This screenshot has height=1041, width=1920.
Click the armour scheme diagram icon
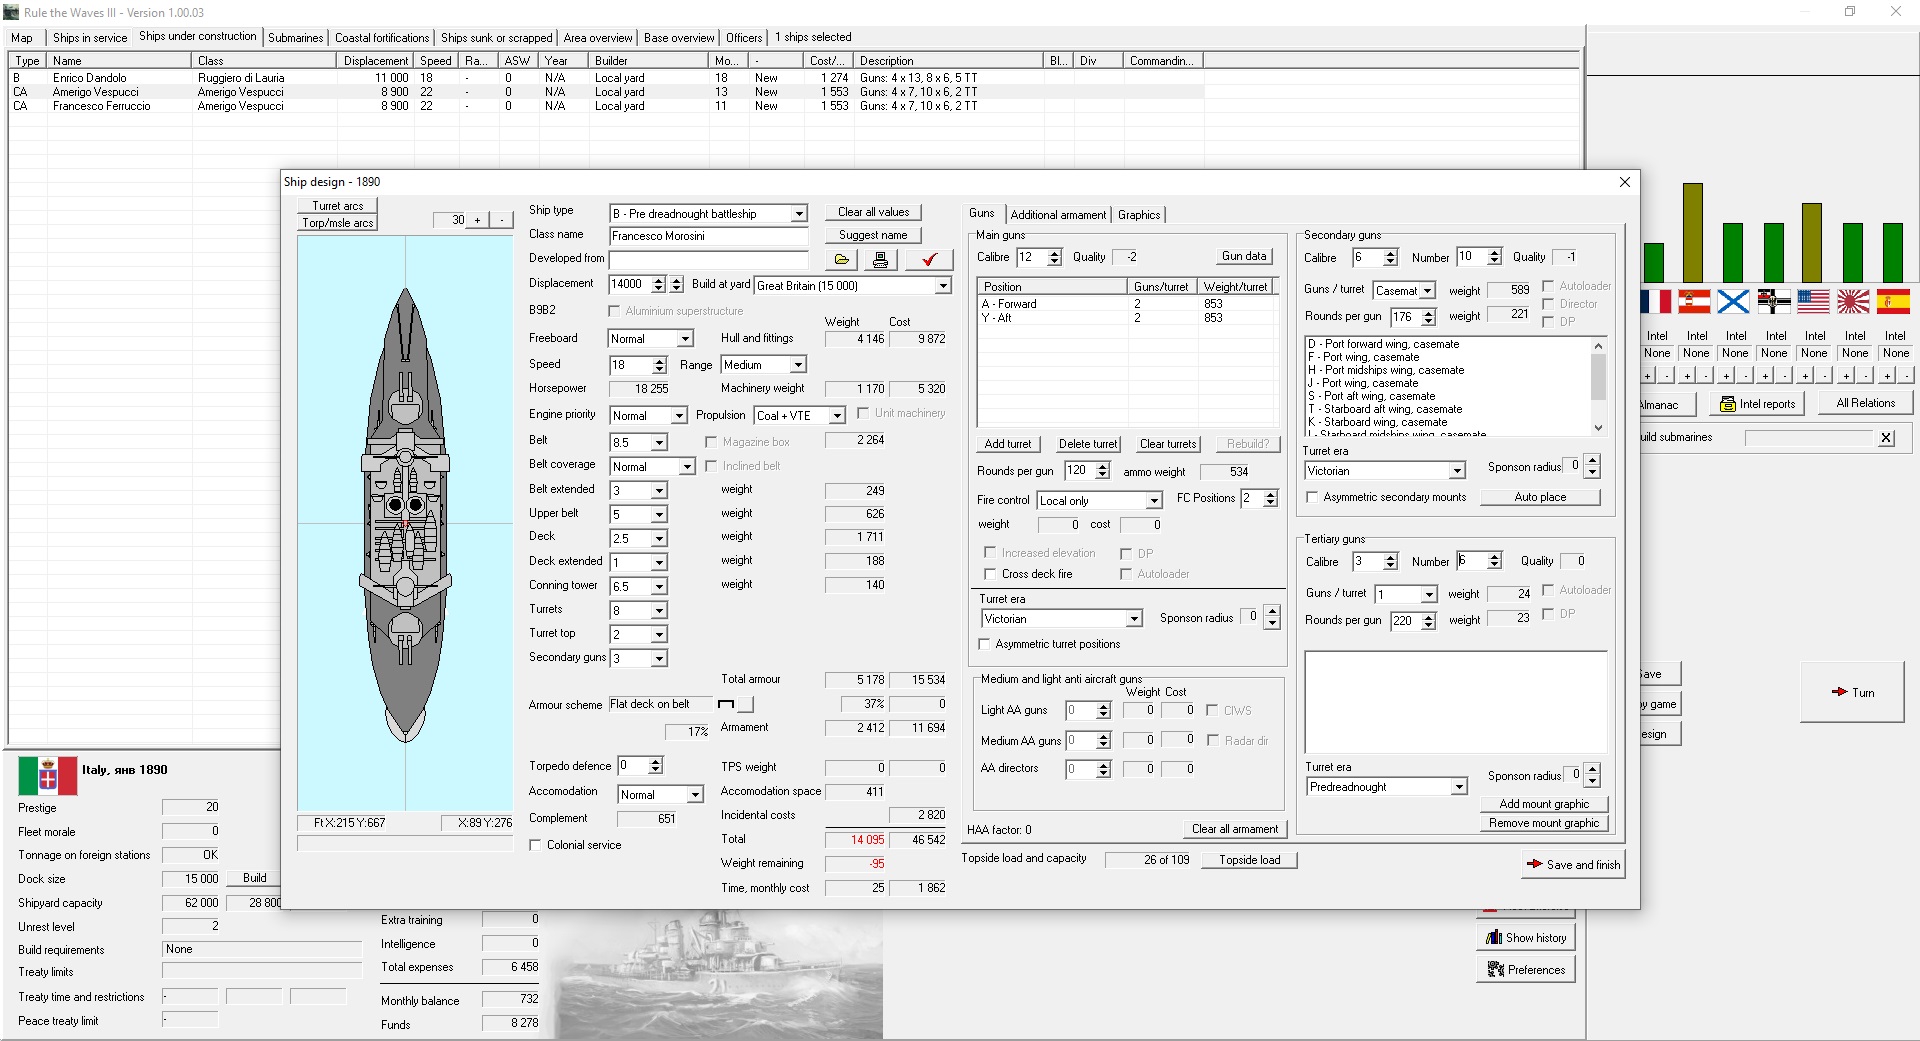pyautogui.click(x=726, y=705)
